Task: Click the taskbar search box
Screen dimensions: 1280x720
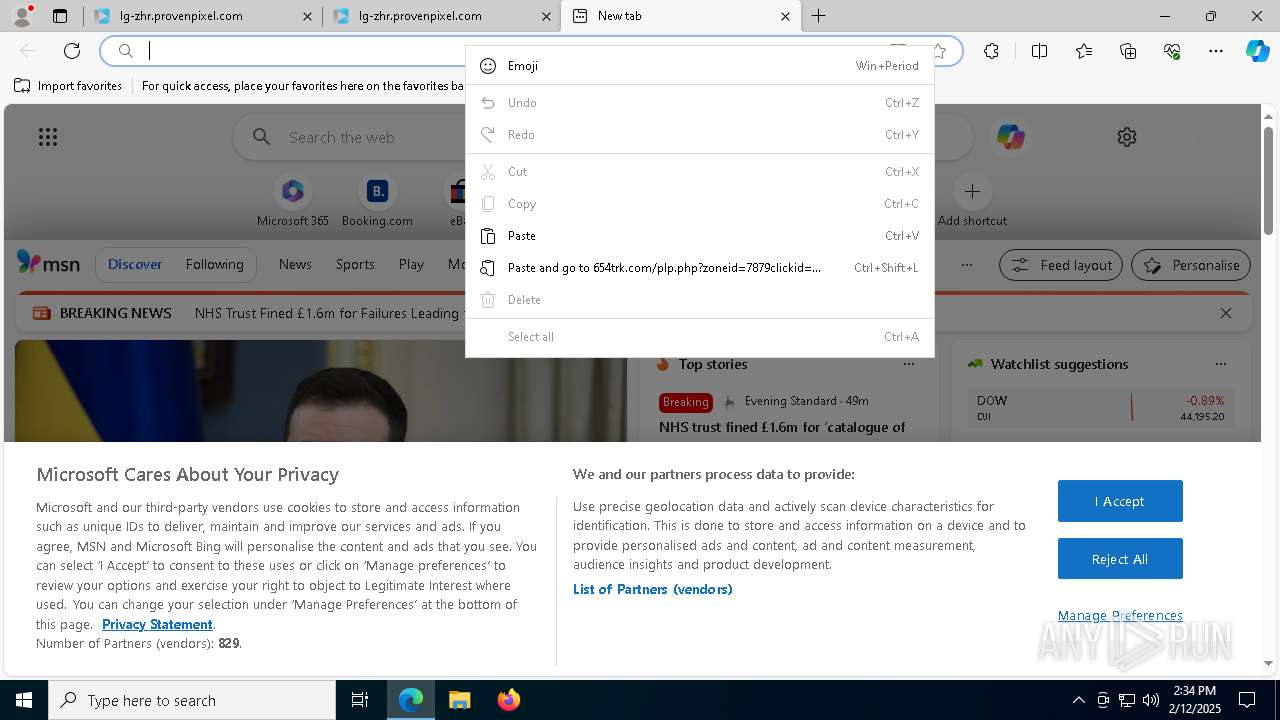Action: tap(192, 700)
